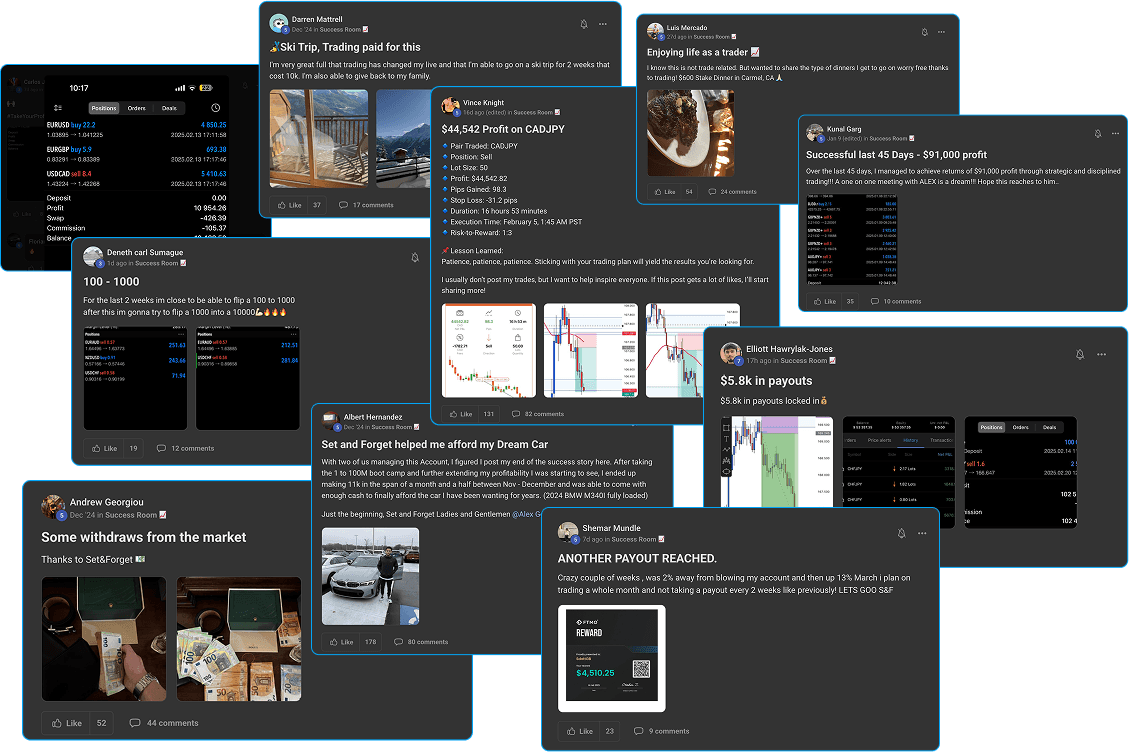The width and height of the screenshot is (1129, 752).
Task: Open more options on Kunal Garg's post
Action: click(1115, 134)
